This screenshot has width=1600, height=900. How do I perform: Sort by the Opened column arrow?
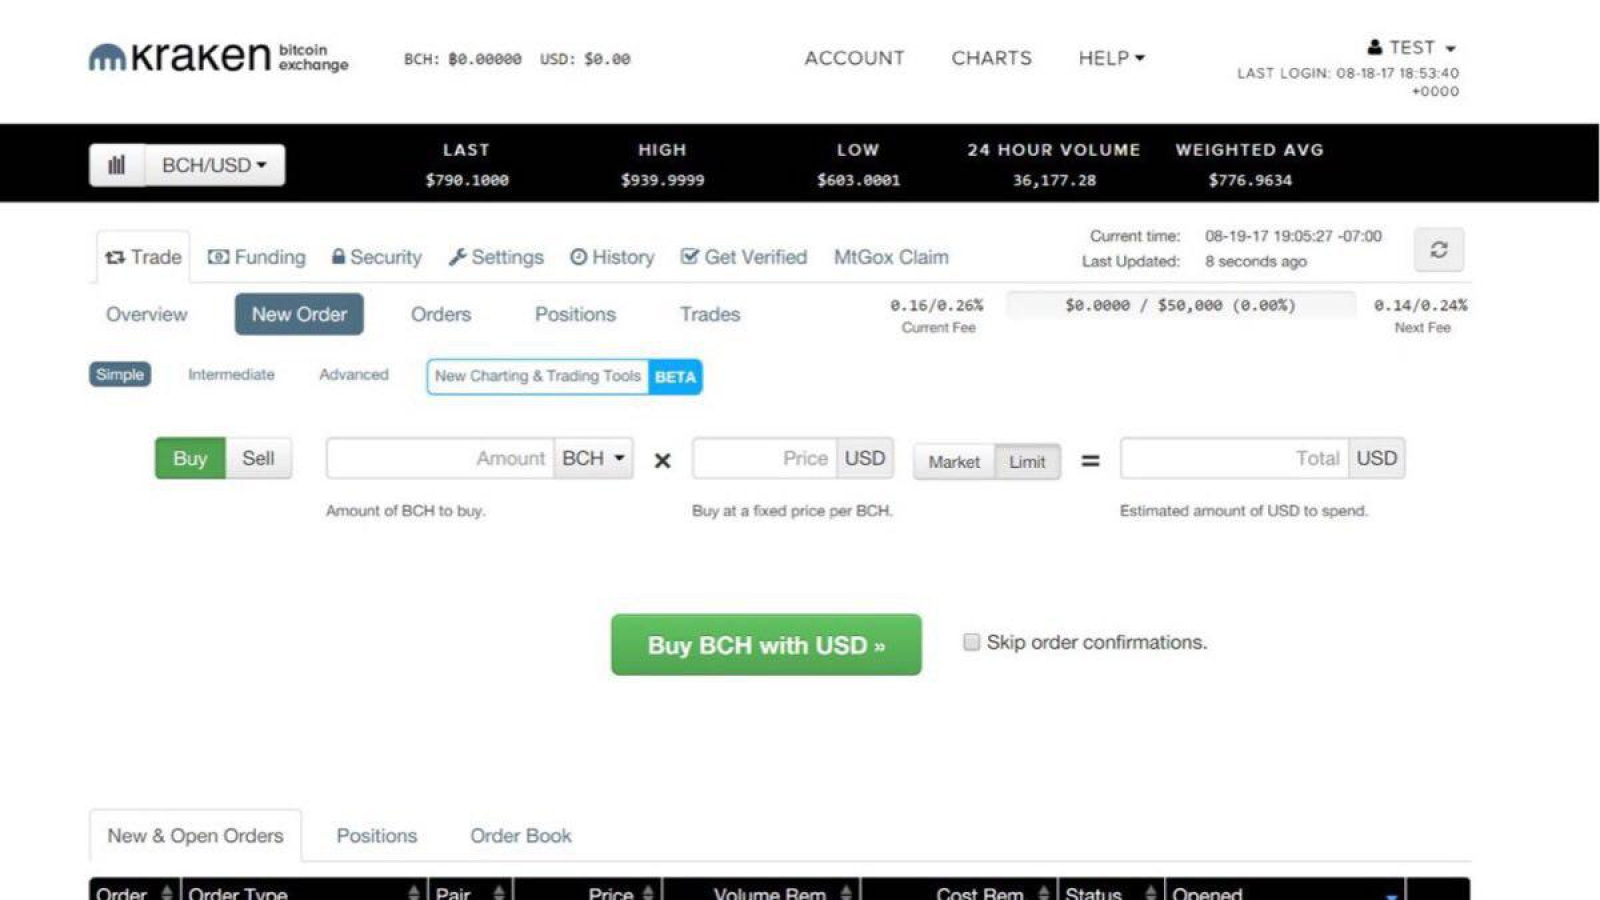tap(1391, 895)
